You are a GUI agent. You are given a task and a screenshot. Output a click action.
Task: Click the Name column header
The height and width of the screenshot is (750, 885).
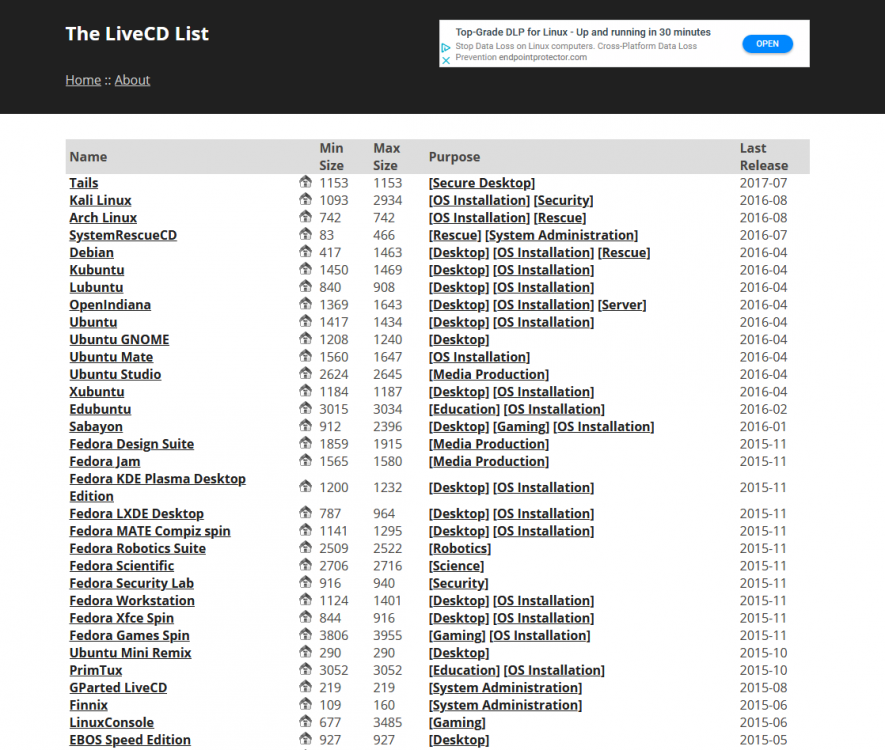88,157
